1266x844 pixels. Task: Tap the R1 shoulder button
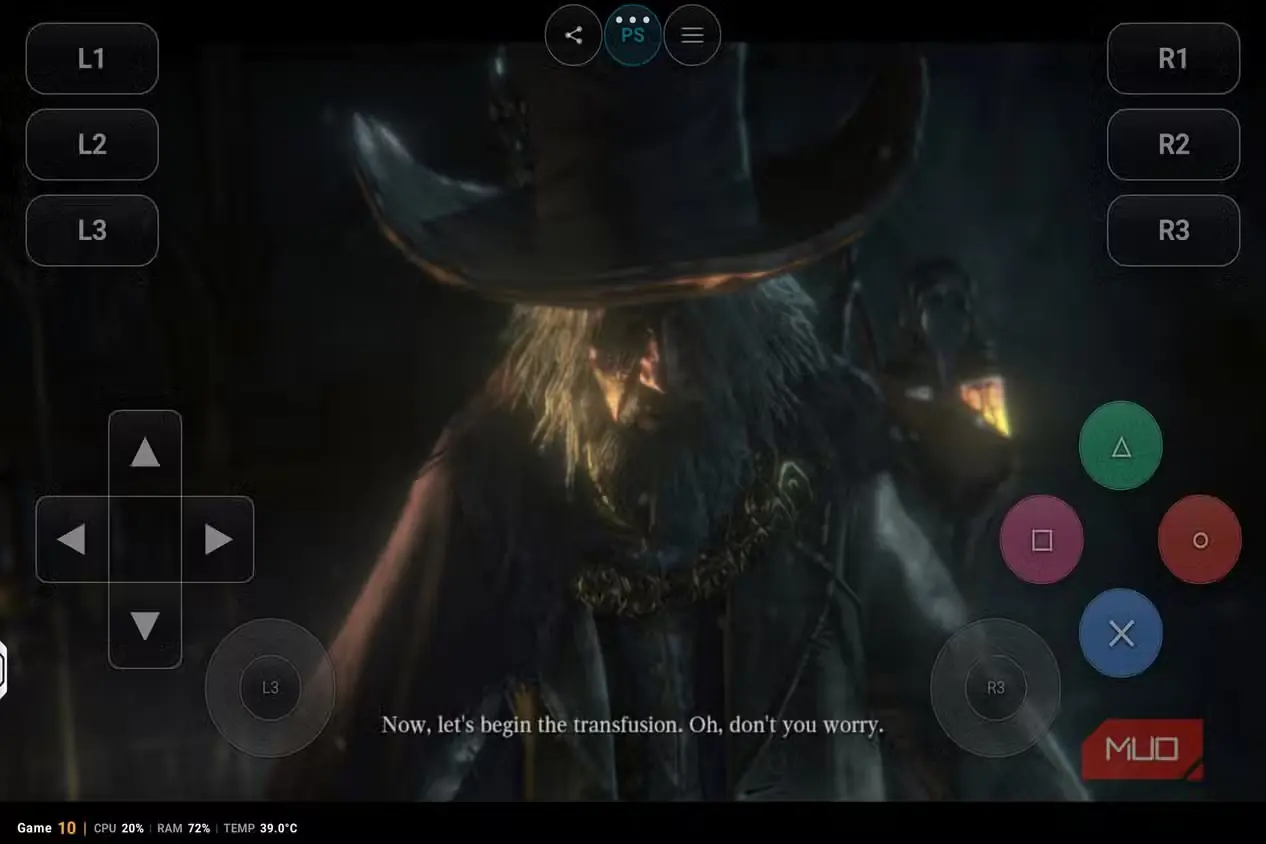click(1173, 58)
